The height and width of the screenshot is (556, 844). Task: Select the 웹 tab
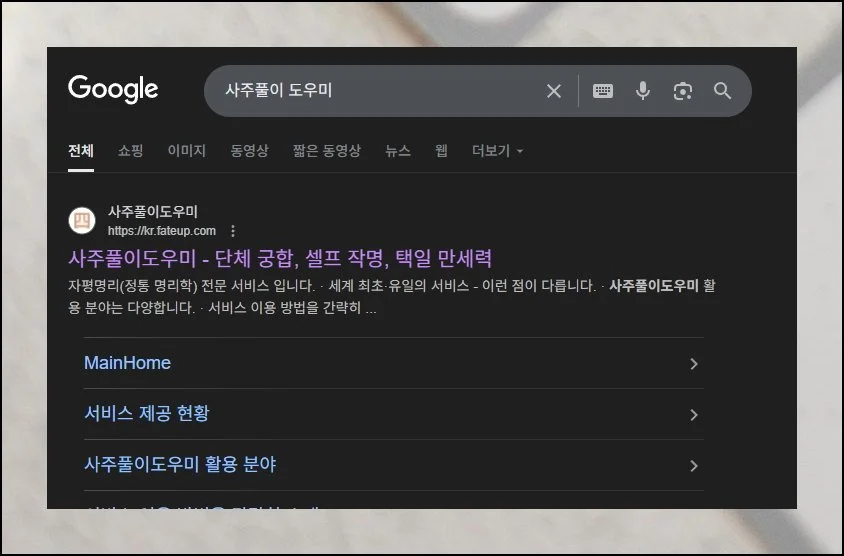coord(441,151)
